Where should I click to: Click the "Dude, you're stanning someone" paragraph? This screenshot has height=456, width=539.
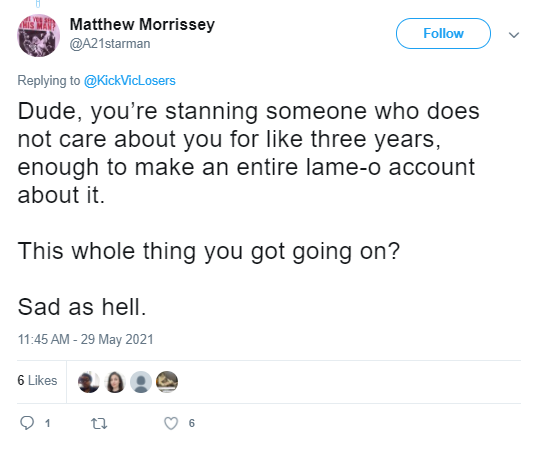pos(249,153)
